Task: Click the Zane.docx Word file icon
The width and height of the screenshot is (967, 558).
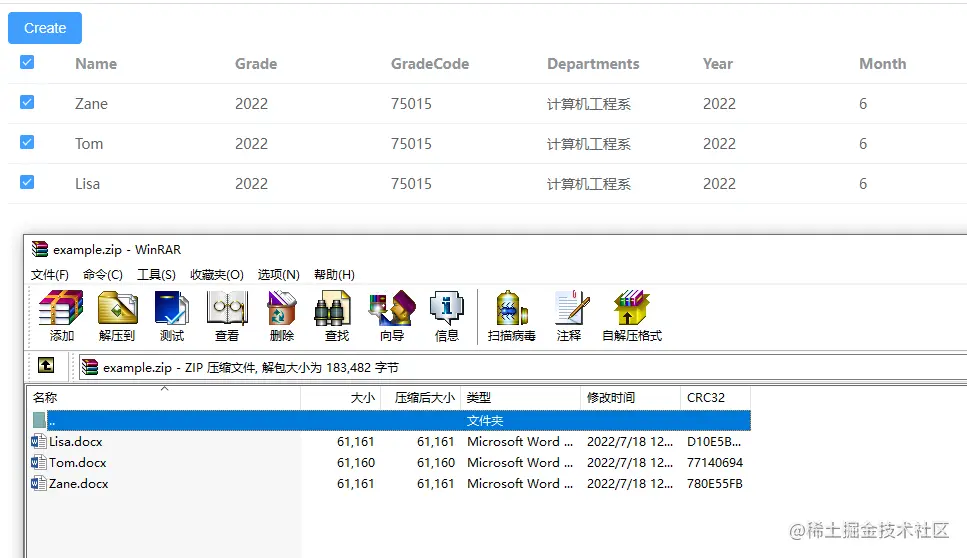Action: tap(39, 483)
